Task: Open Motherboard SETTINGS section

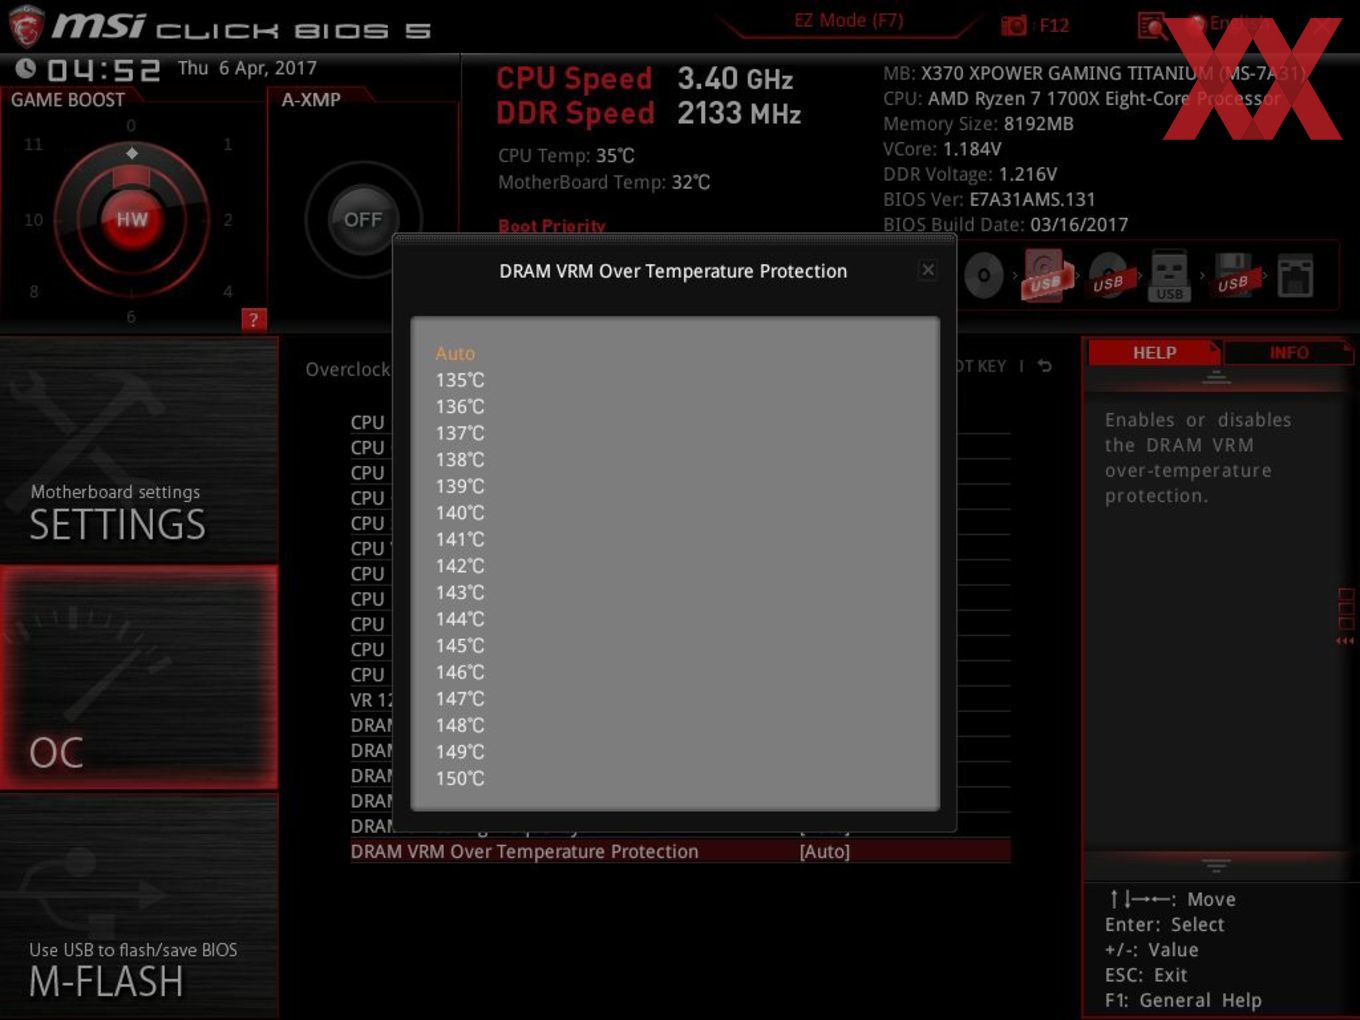Action: pyautogui.click(x=139, y=450)
